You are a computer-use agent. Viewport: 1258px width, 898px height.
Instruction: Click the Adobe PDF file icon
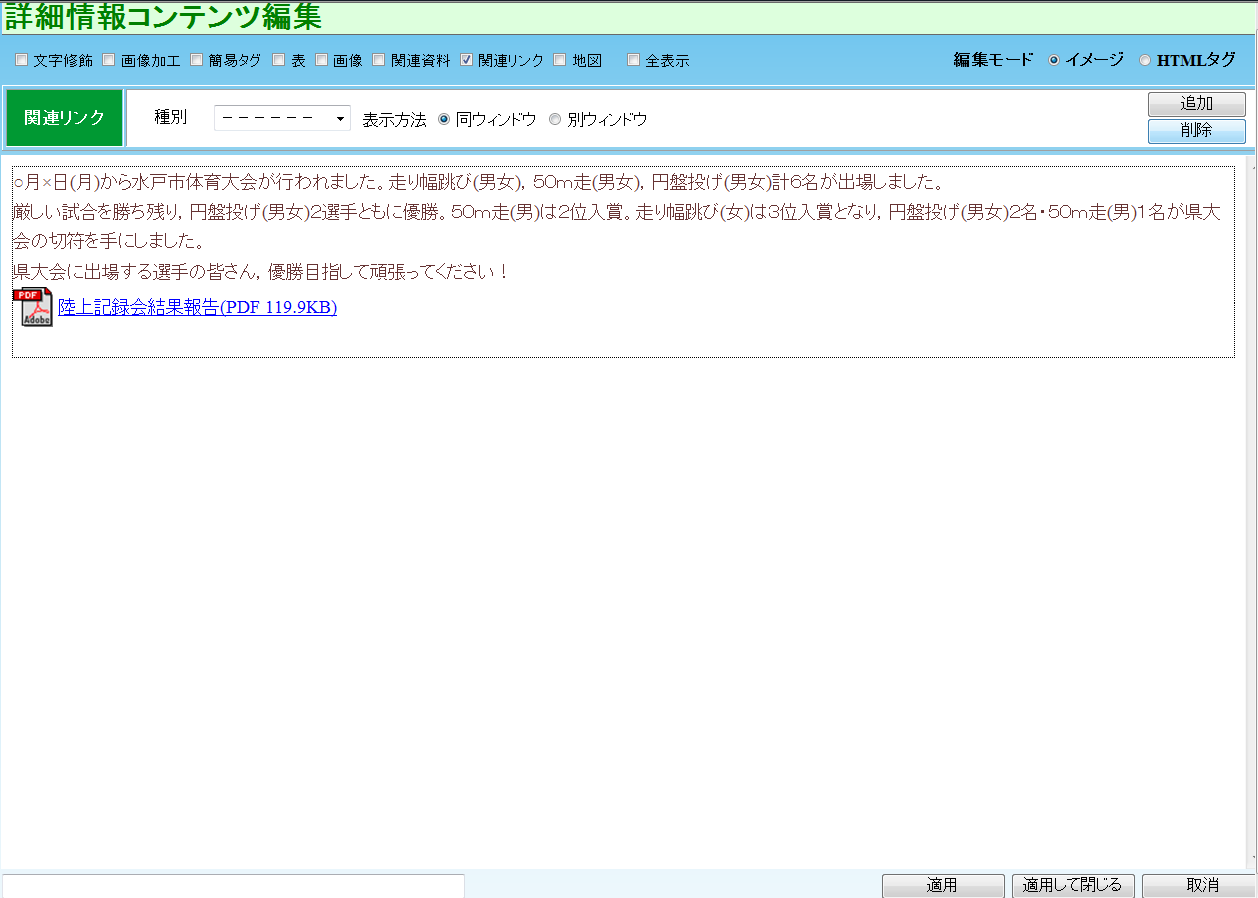pyautogui.click(x=32, y=307)
